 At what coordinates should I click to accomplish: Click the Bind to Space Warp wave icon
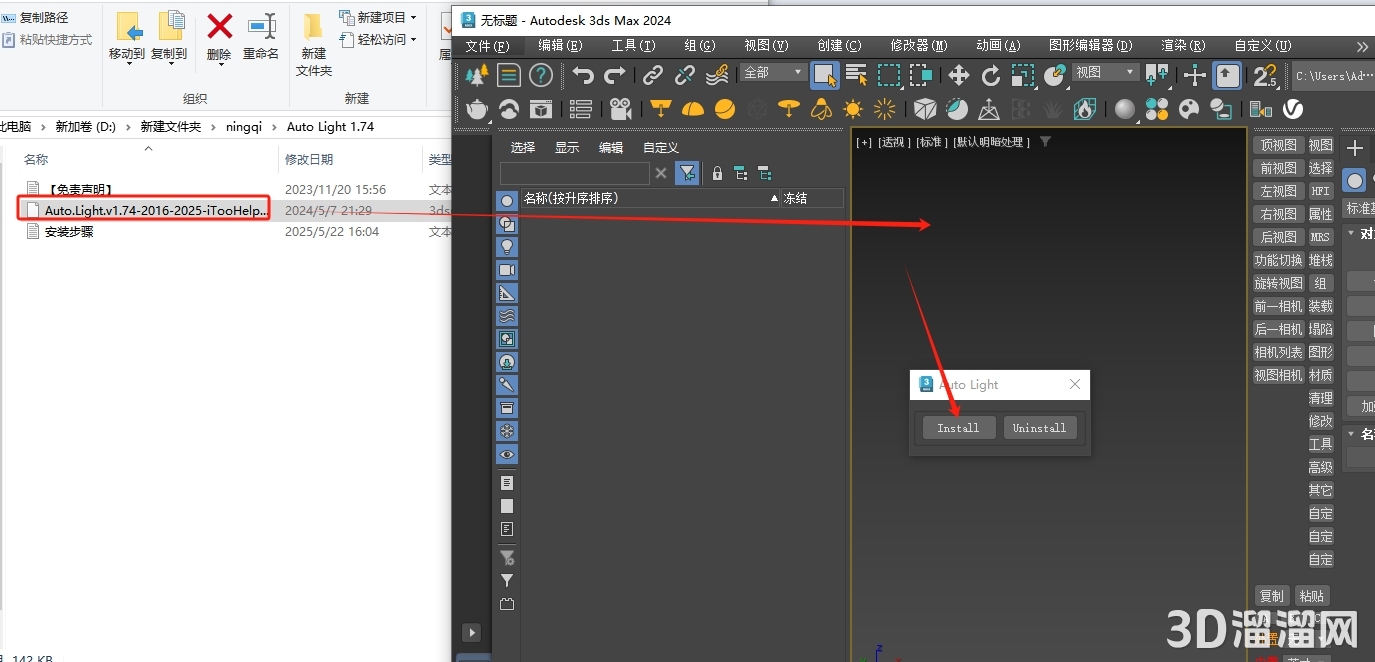(x=717, y=75)
